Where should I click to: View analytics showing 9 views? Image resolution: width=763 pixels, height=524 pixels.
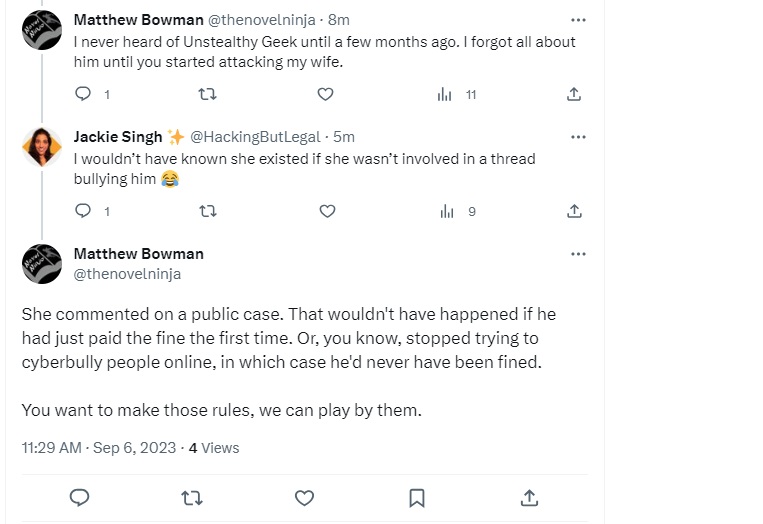[x=448, y=211]
